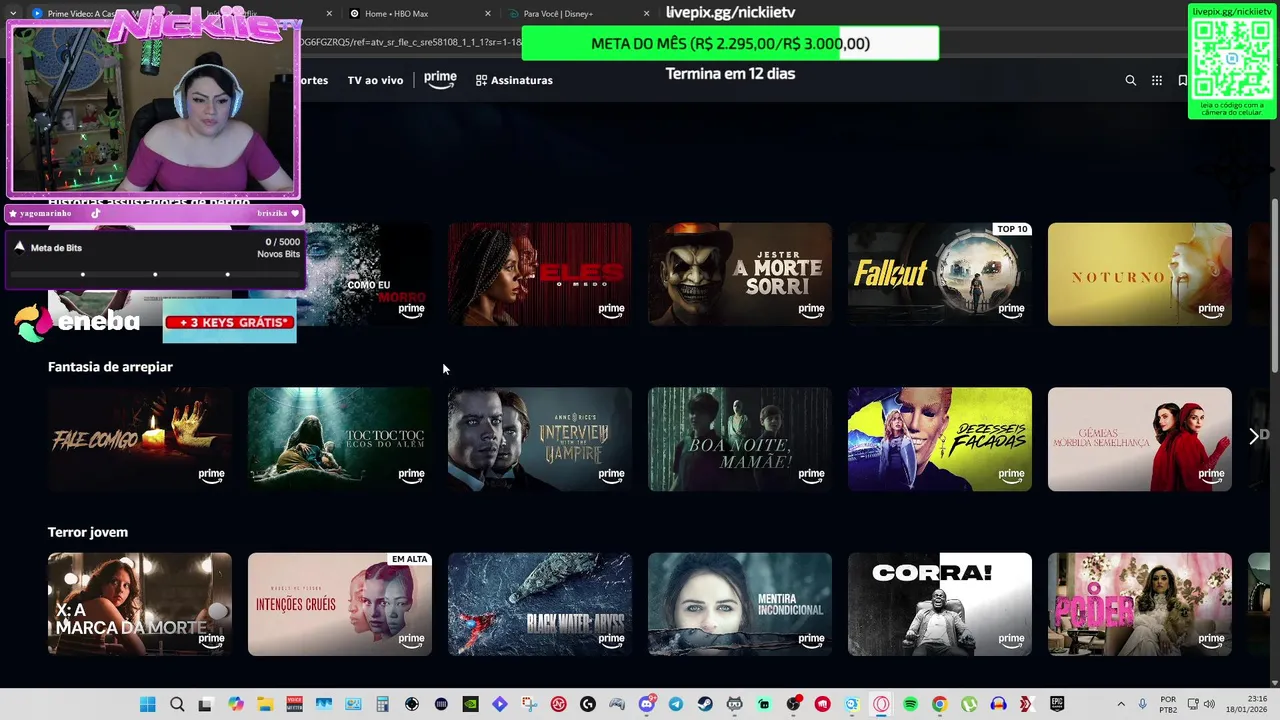Click the microphone tray icon
This screenshot has width=1280, height=720.
tap(1142, 704)
